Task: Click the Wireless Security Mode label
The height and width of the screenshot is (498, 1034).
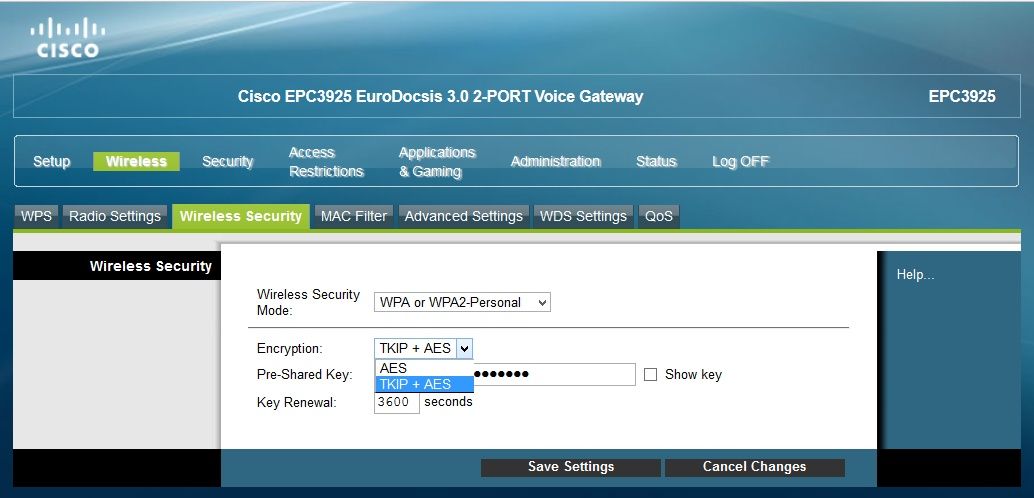Action: [x=308, y=302]
